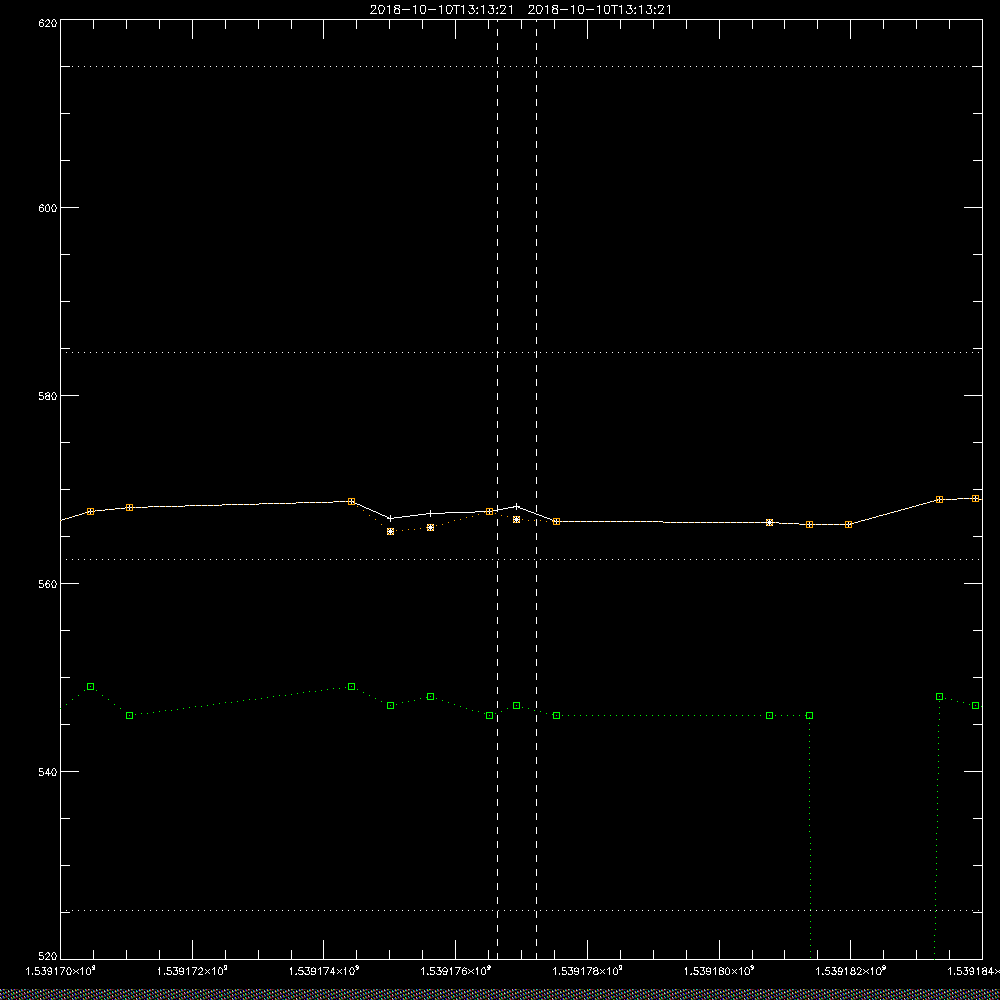The height and width of the screenshot is (1000, 1000).
Task: Select the x-axis label 1.539170×10⁹
Action: coord(61,971)
